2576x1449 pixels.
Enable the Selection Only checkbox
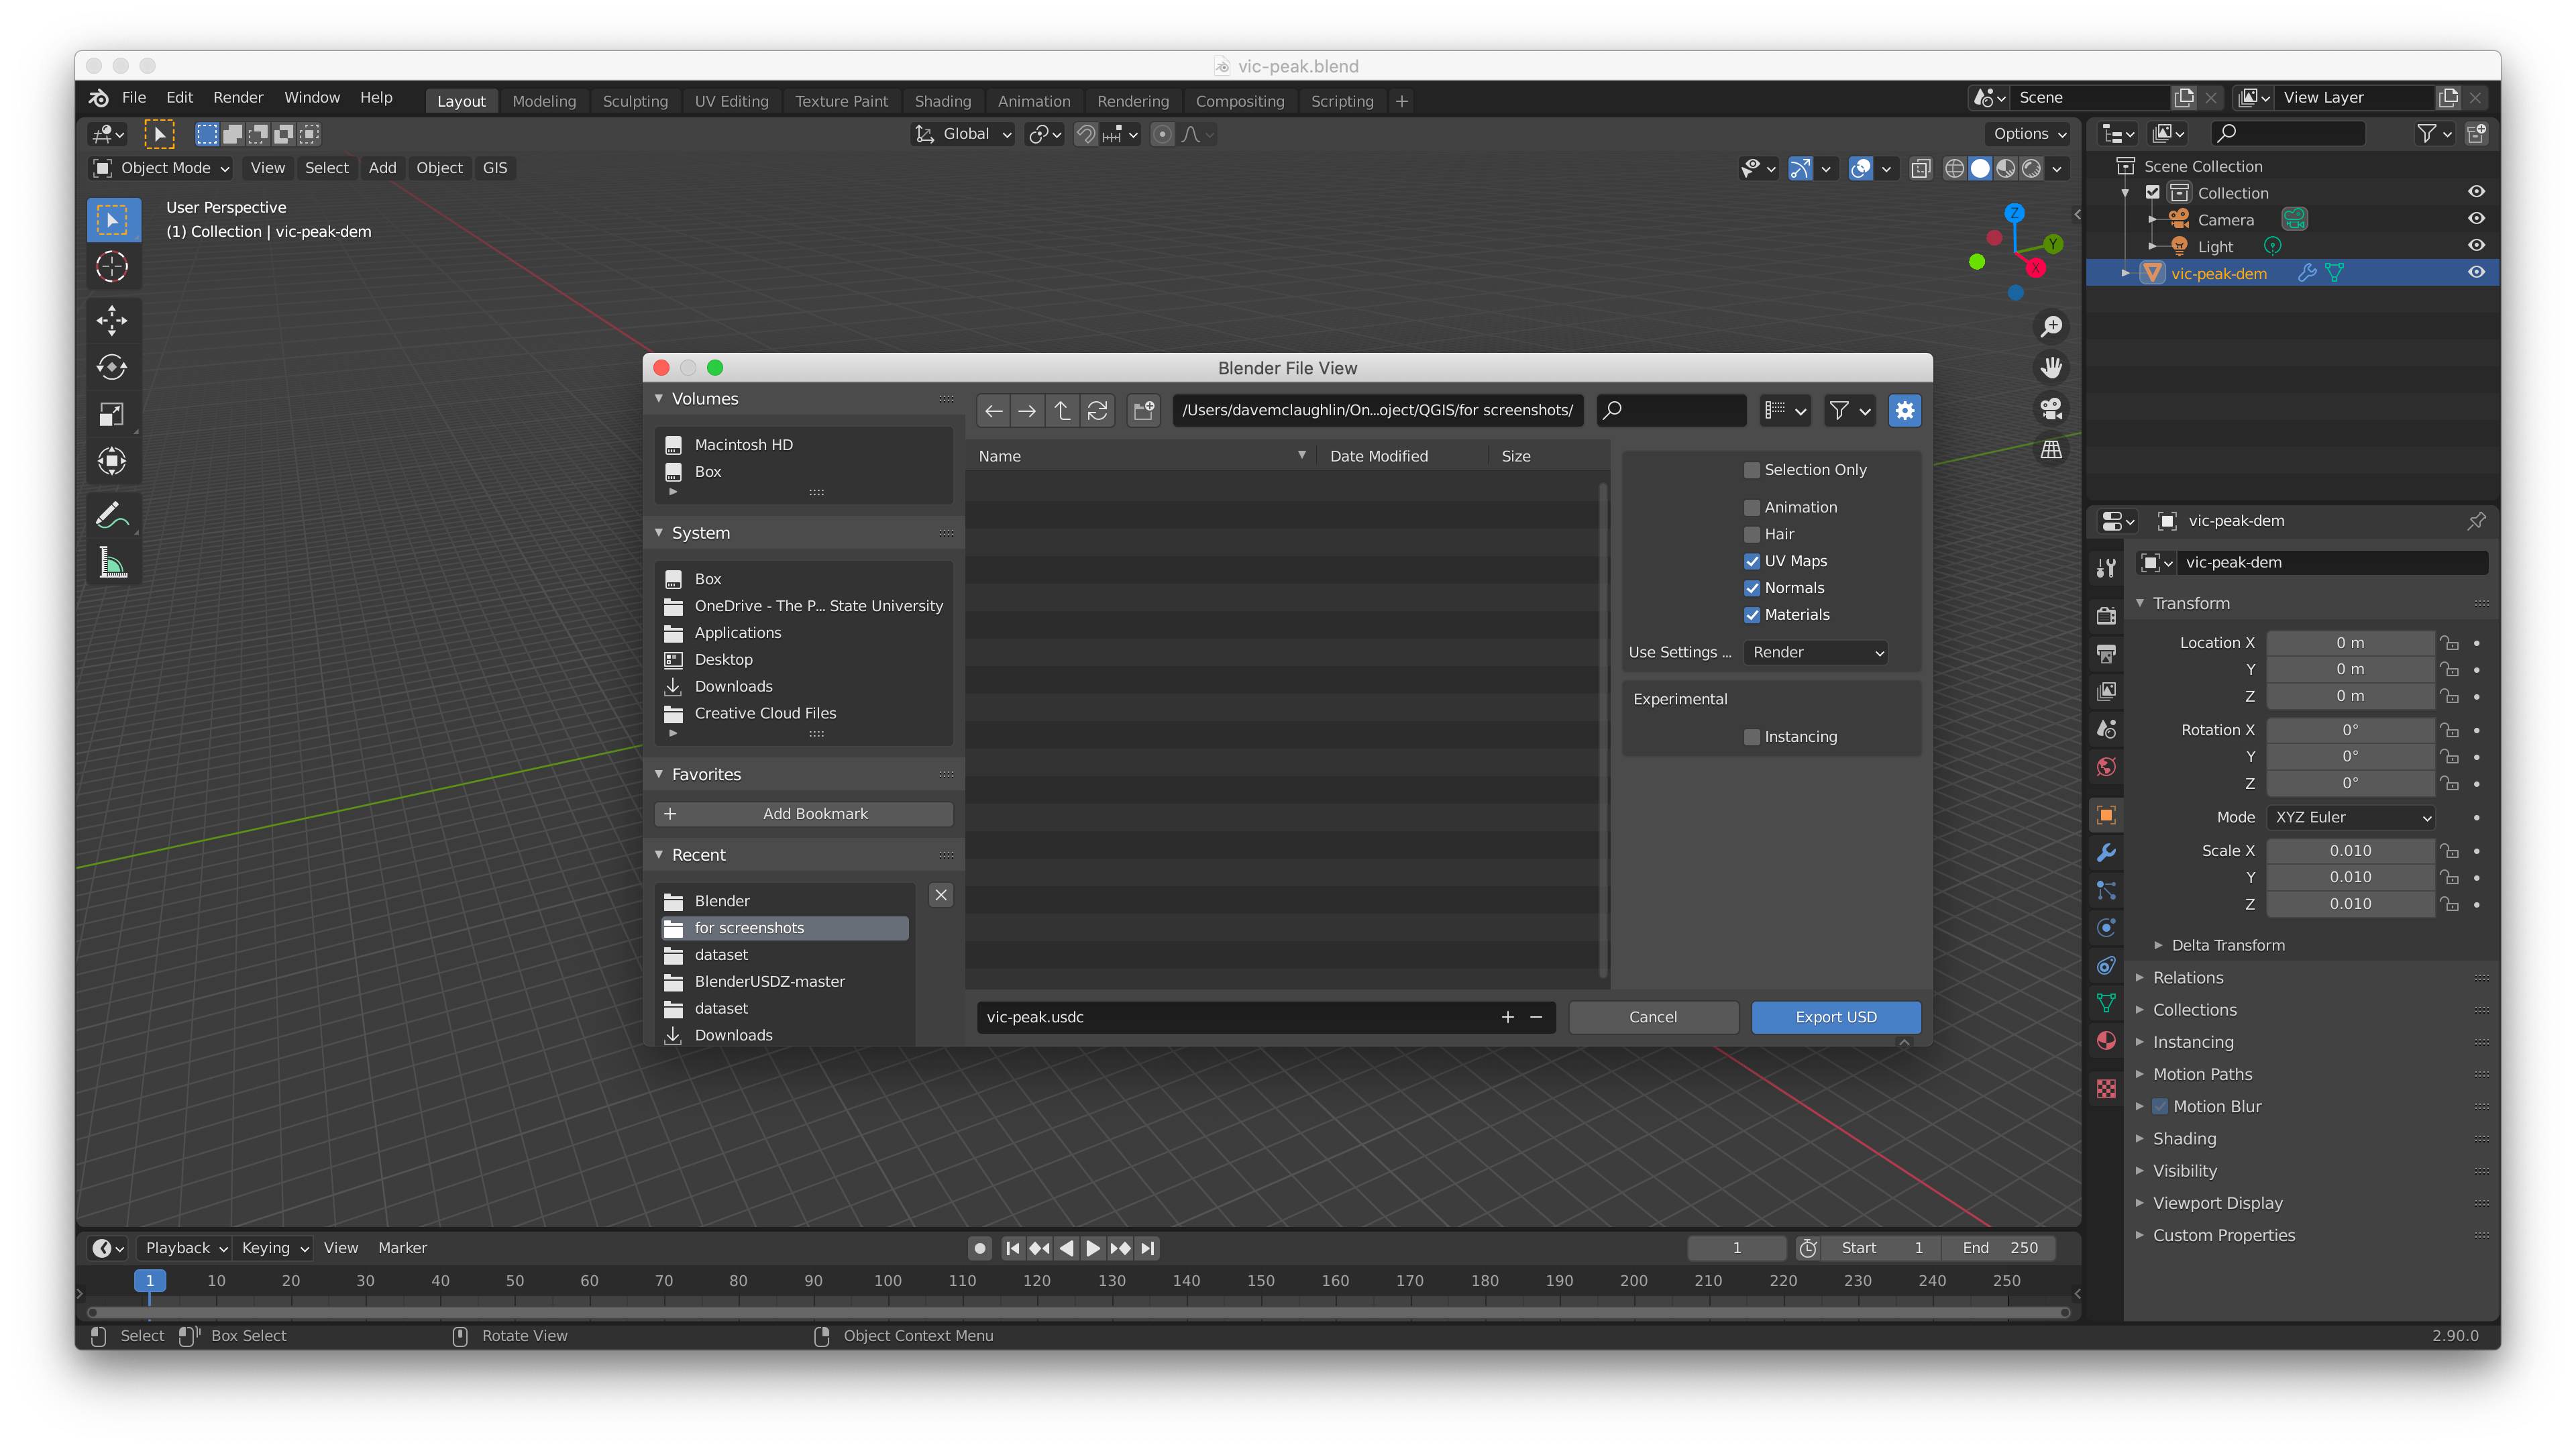[1752, 470]
